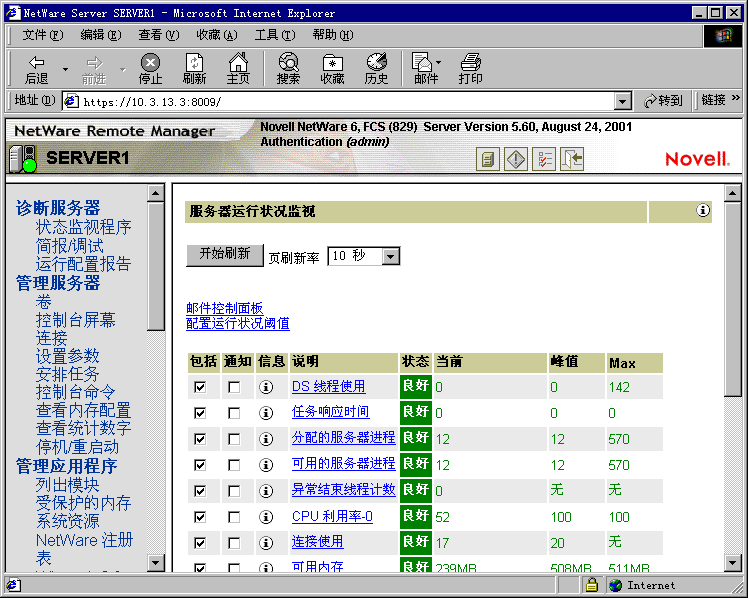The height and width of the screenshot is (598, 748).
Task: Click the volumes/server header icon in NetWare banner
Action: tap(488, 159)
